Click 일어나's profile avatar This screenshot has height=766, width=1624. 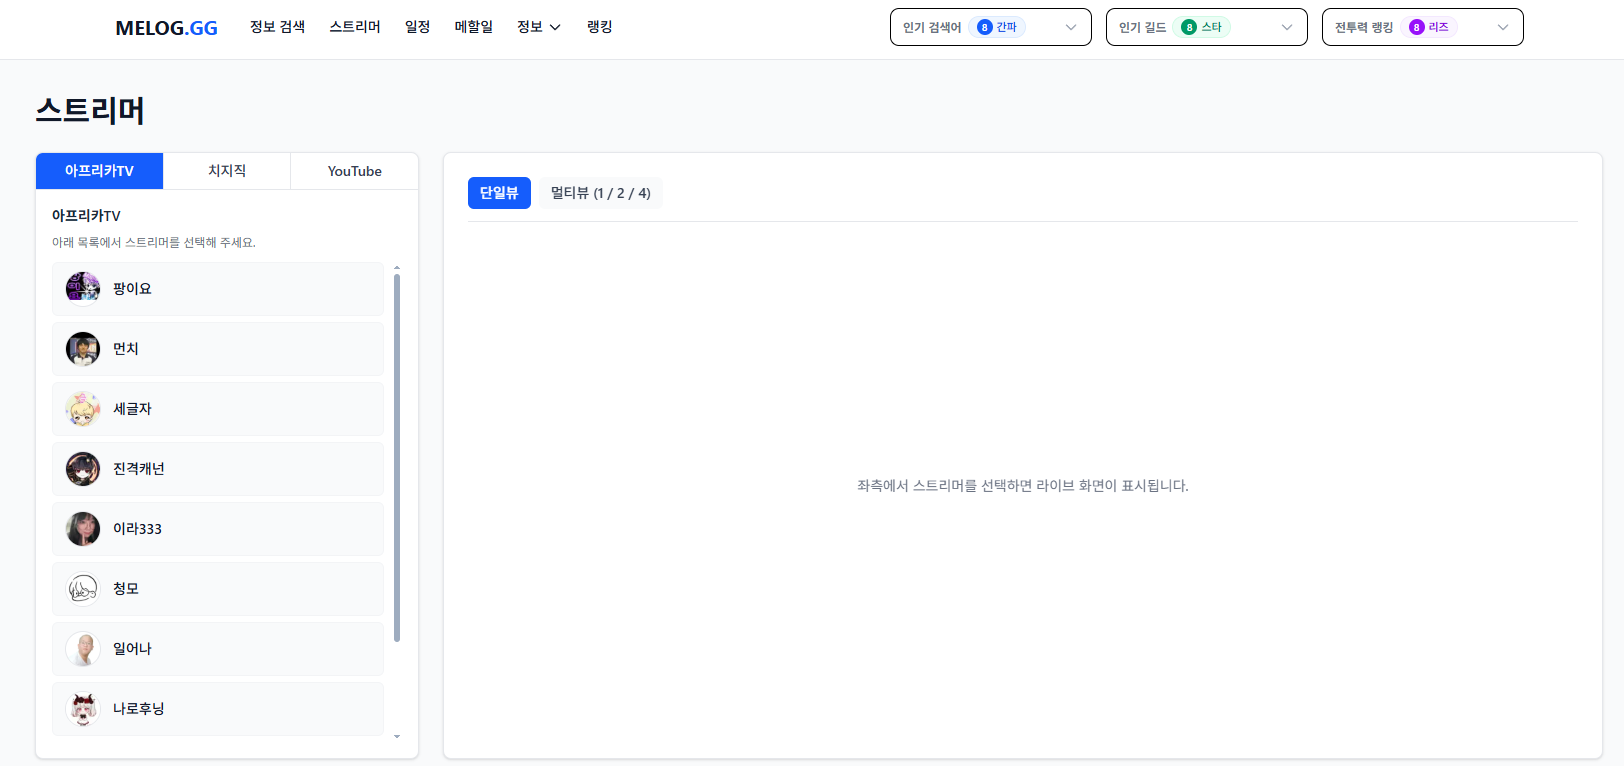[83, 649]
